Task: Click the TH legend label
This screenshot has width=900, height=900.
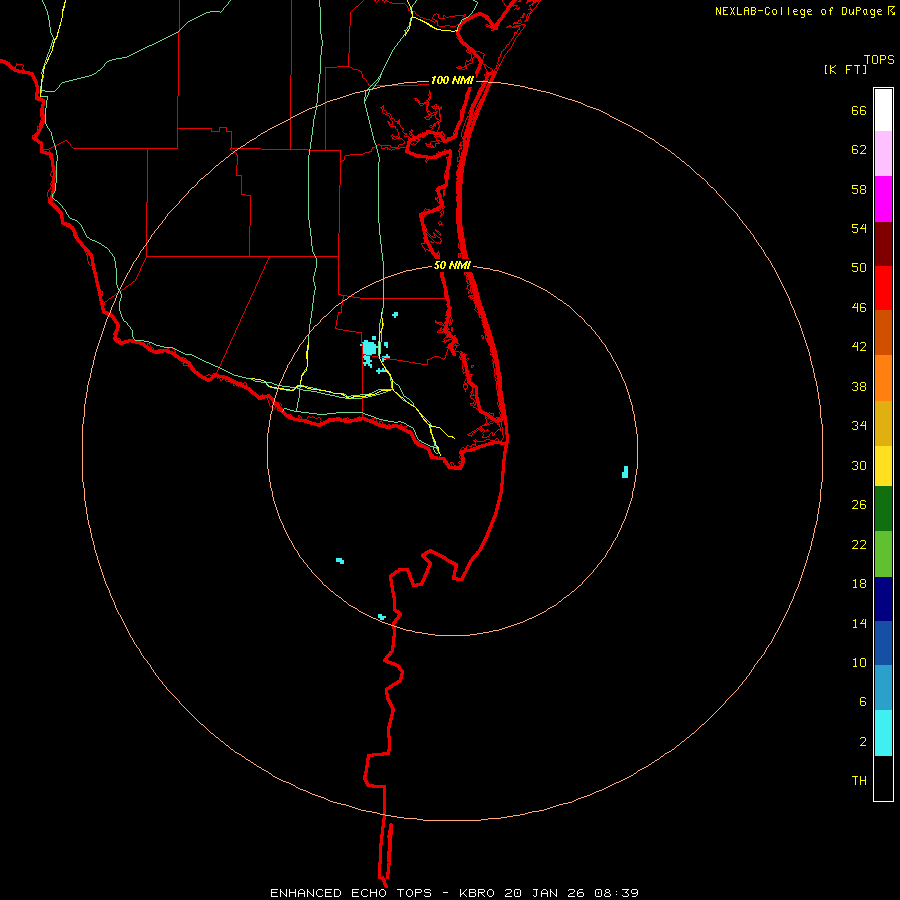Action: [x=859, y=781]
